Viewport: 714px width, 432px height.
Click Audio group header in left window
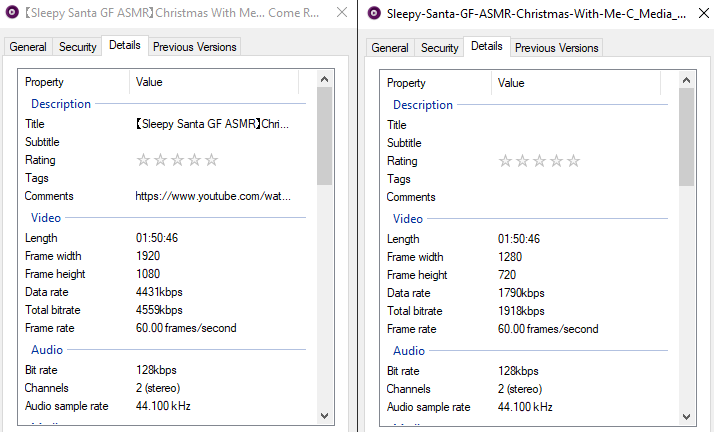(47, 350)
